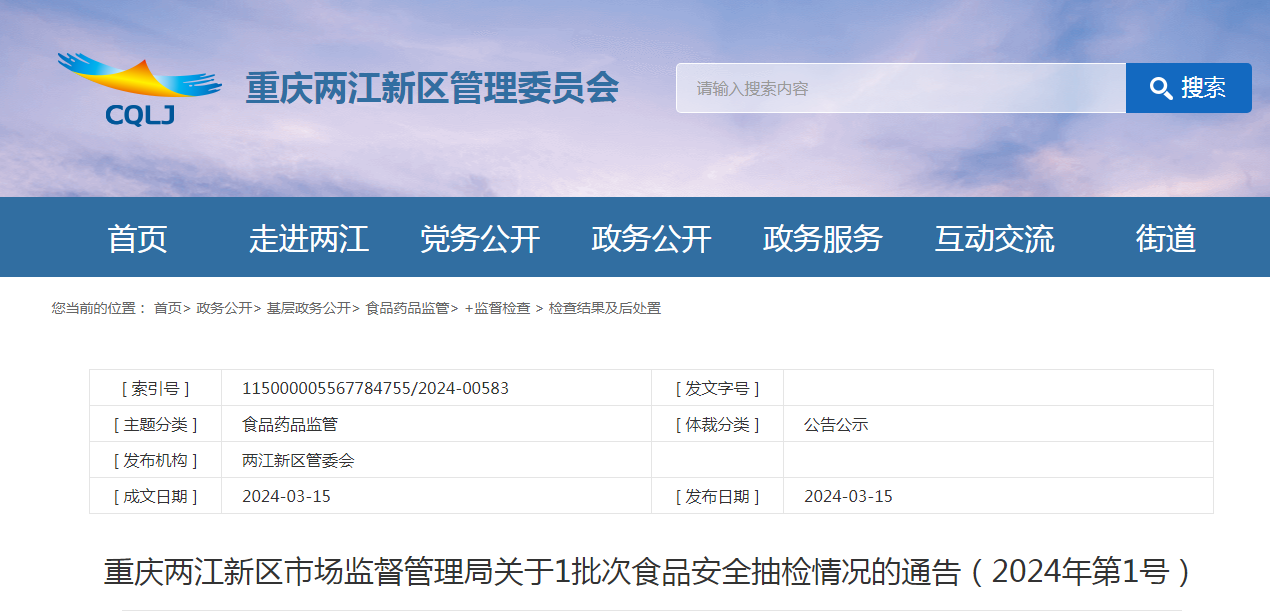Click the 您当前的位置 label
This screenshot has width=1270, height=613.
pos(99,308)
